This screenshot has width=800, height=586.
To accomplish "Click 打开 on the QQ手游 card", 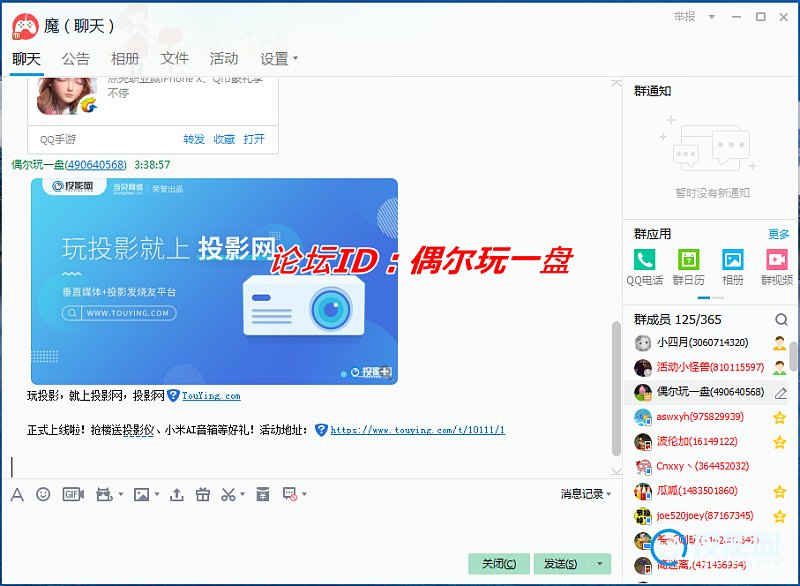I will click(x=254, y=139).
